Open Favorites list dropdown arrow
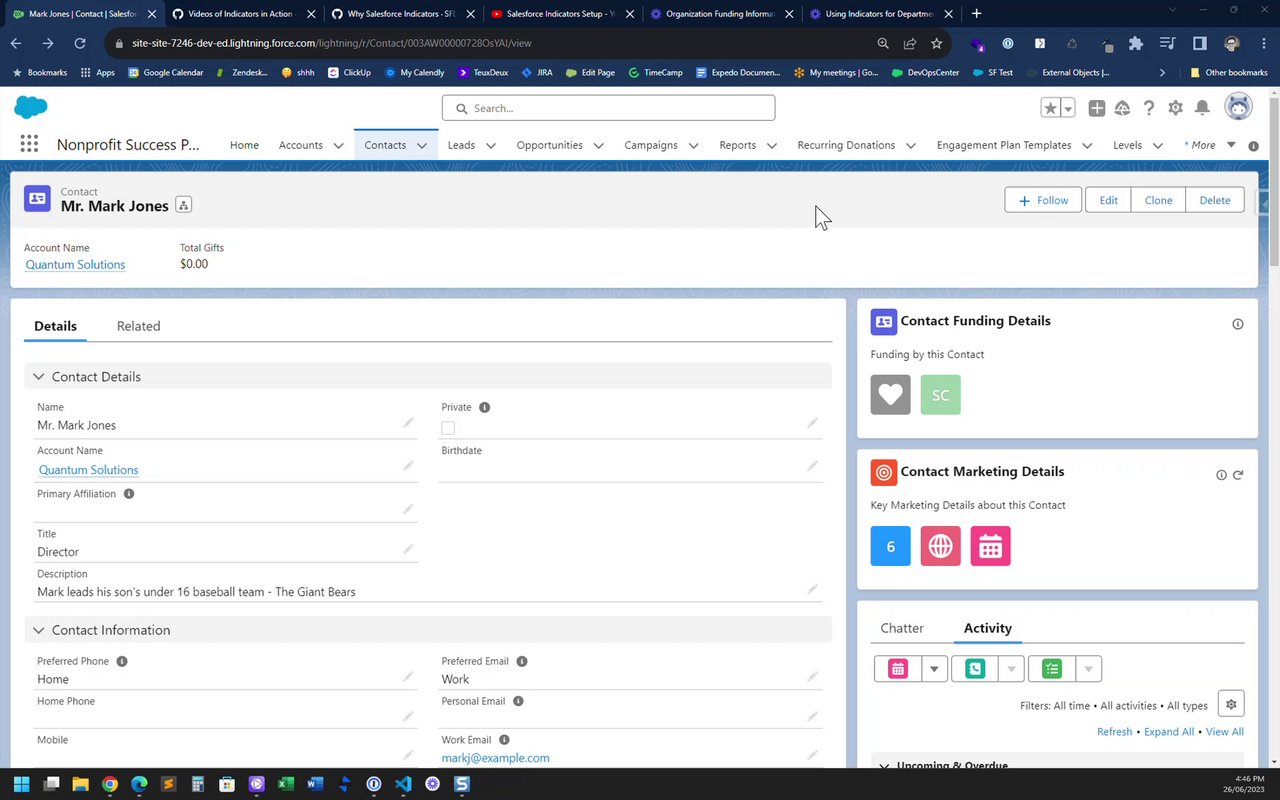The width and height of the screenshot is (1280, 800). (1068, 108)
